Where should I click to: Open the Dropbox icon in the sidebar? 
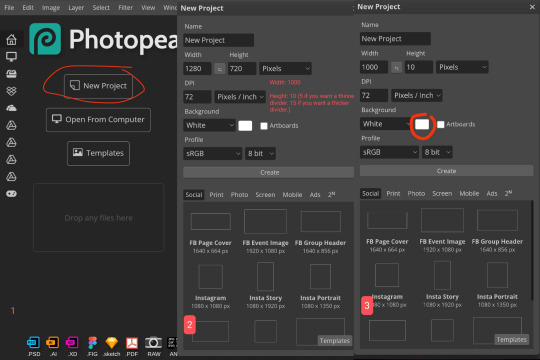point(11,91)
